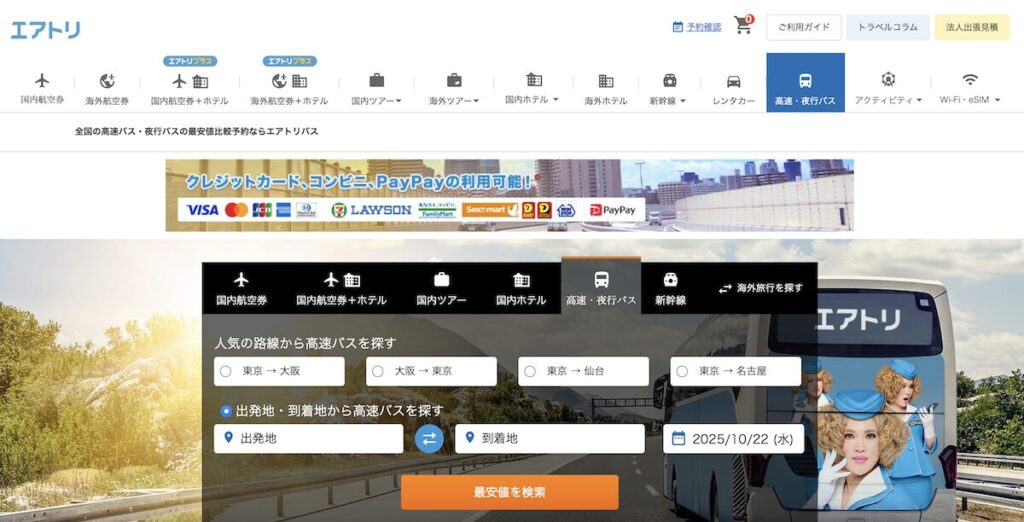
Task: Click the 海外航空券 globe icon in top navigation
Action: tap(107, 81)
